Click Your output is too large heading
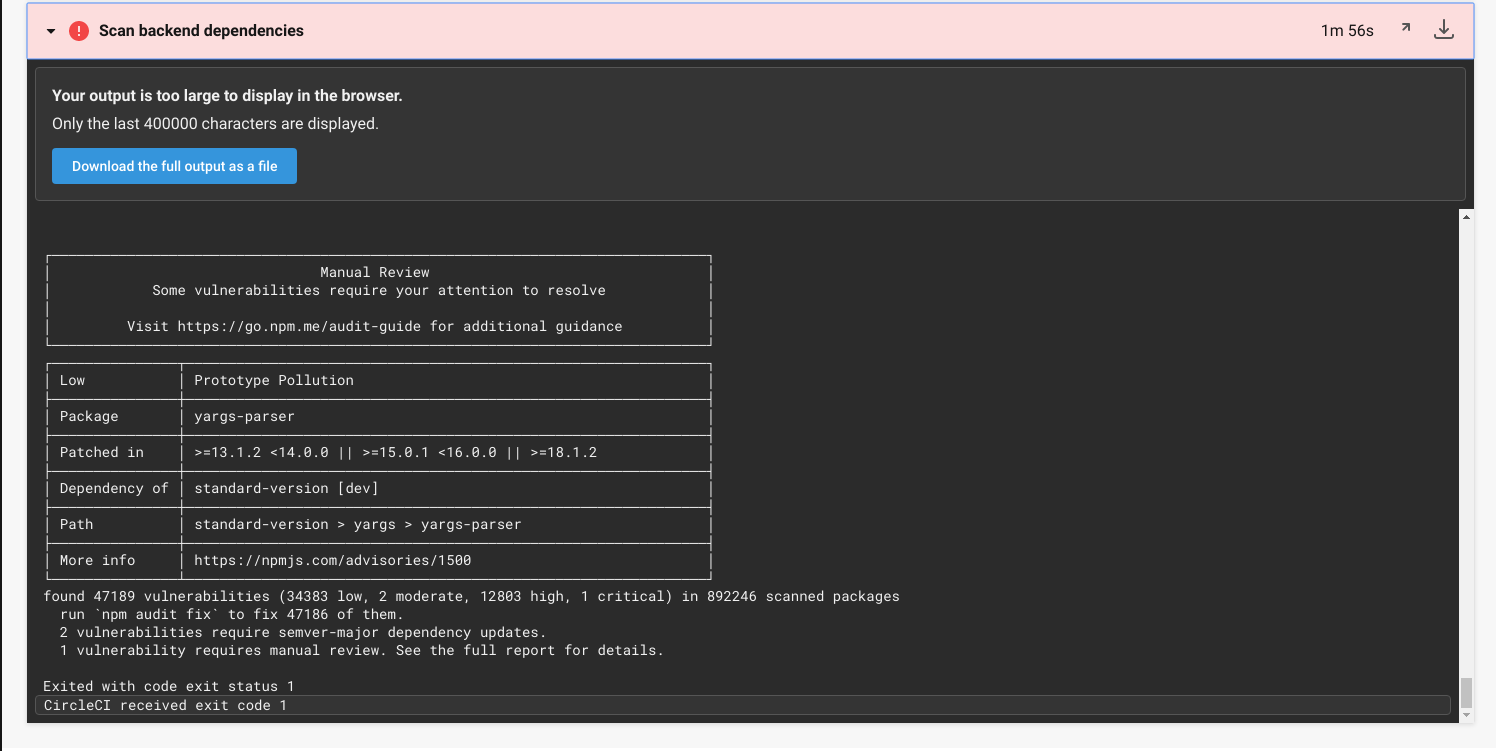 click(227, 96)
